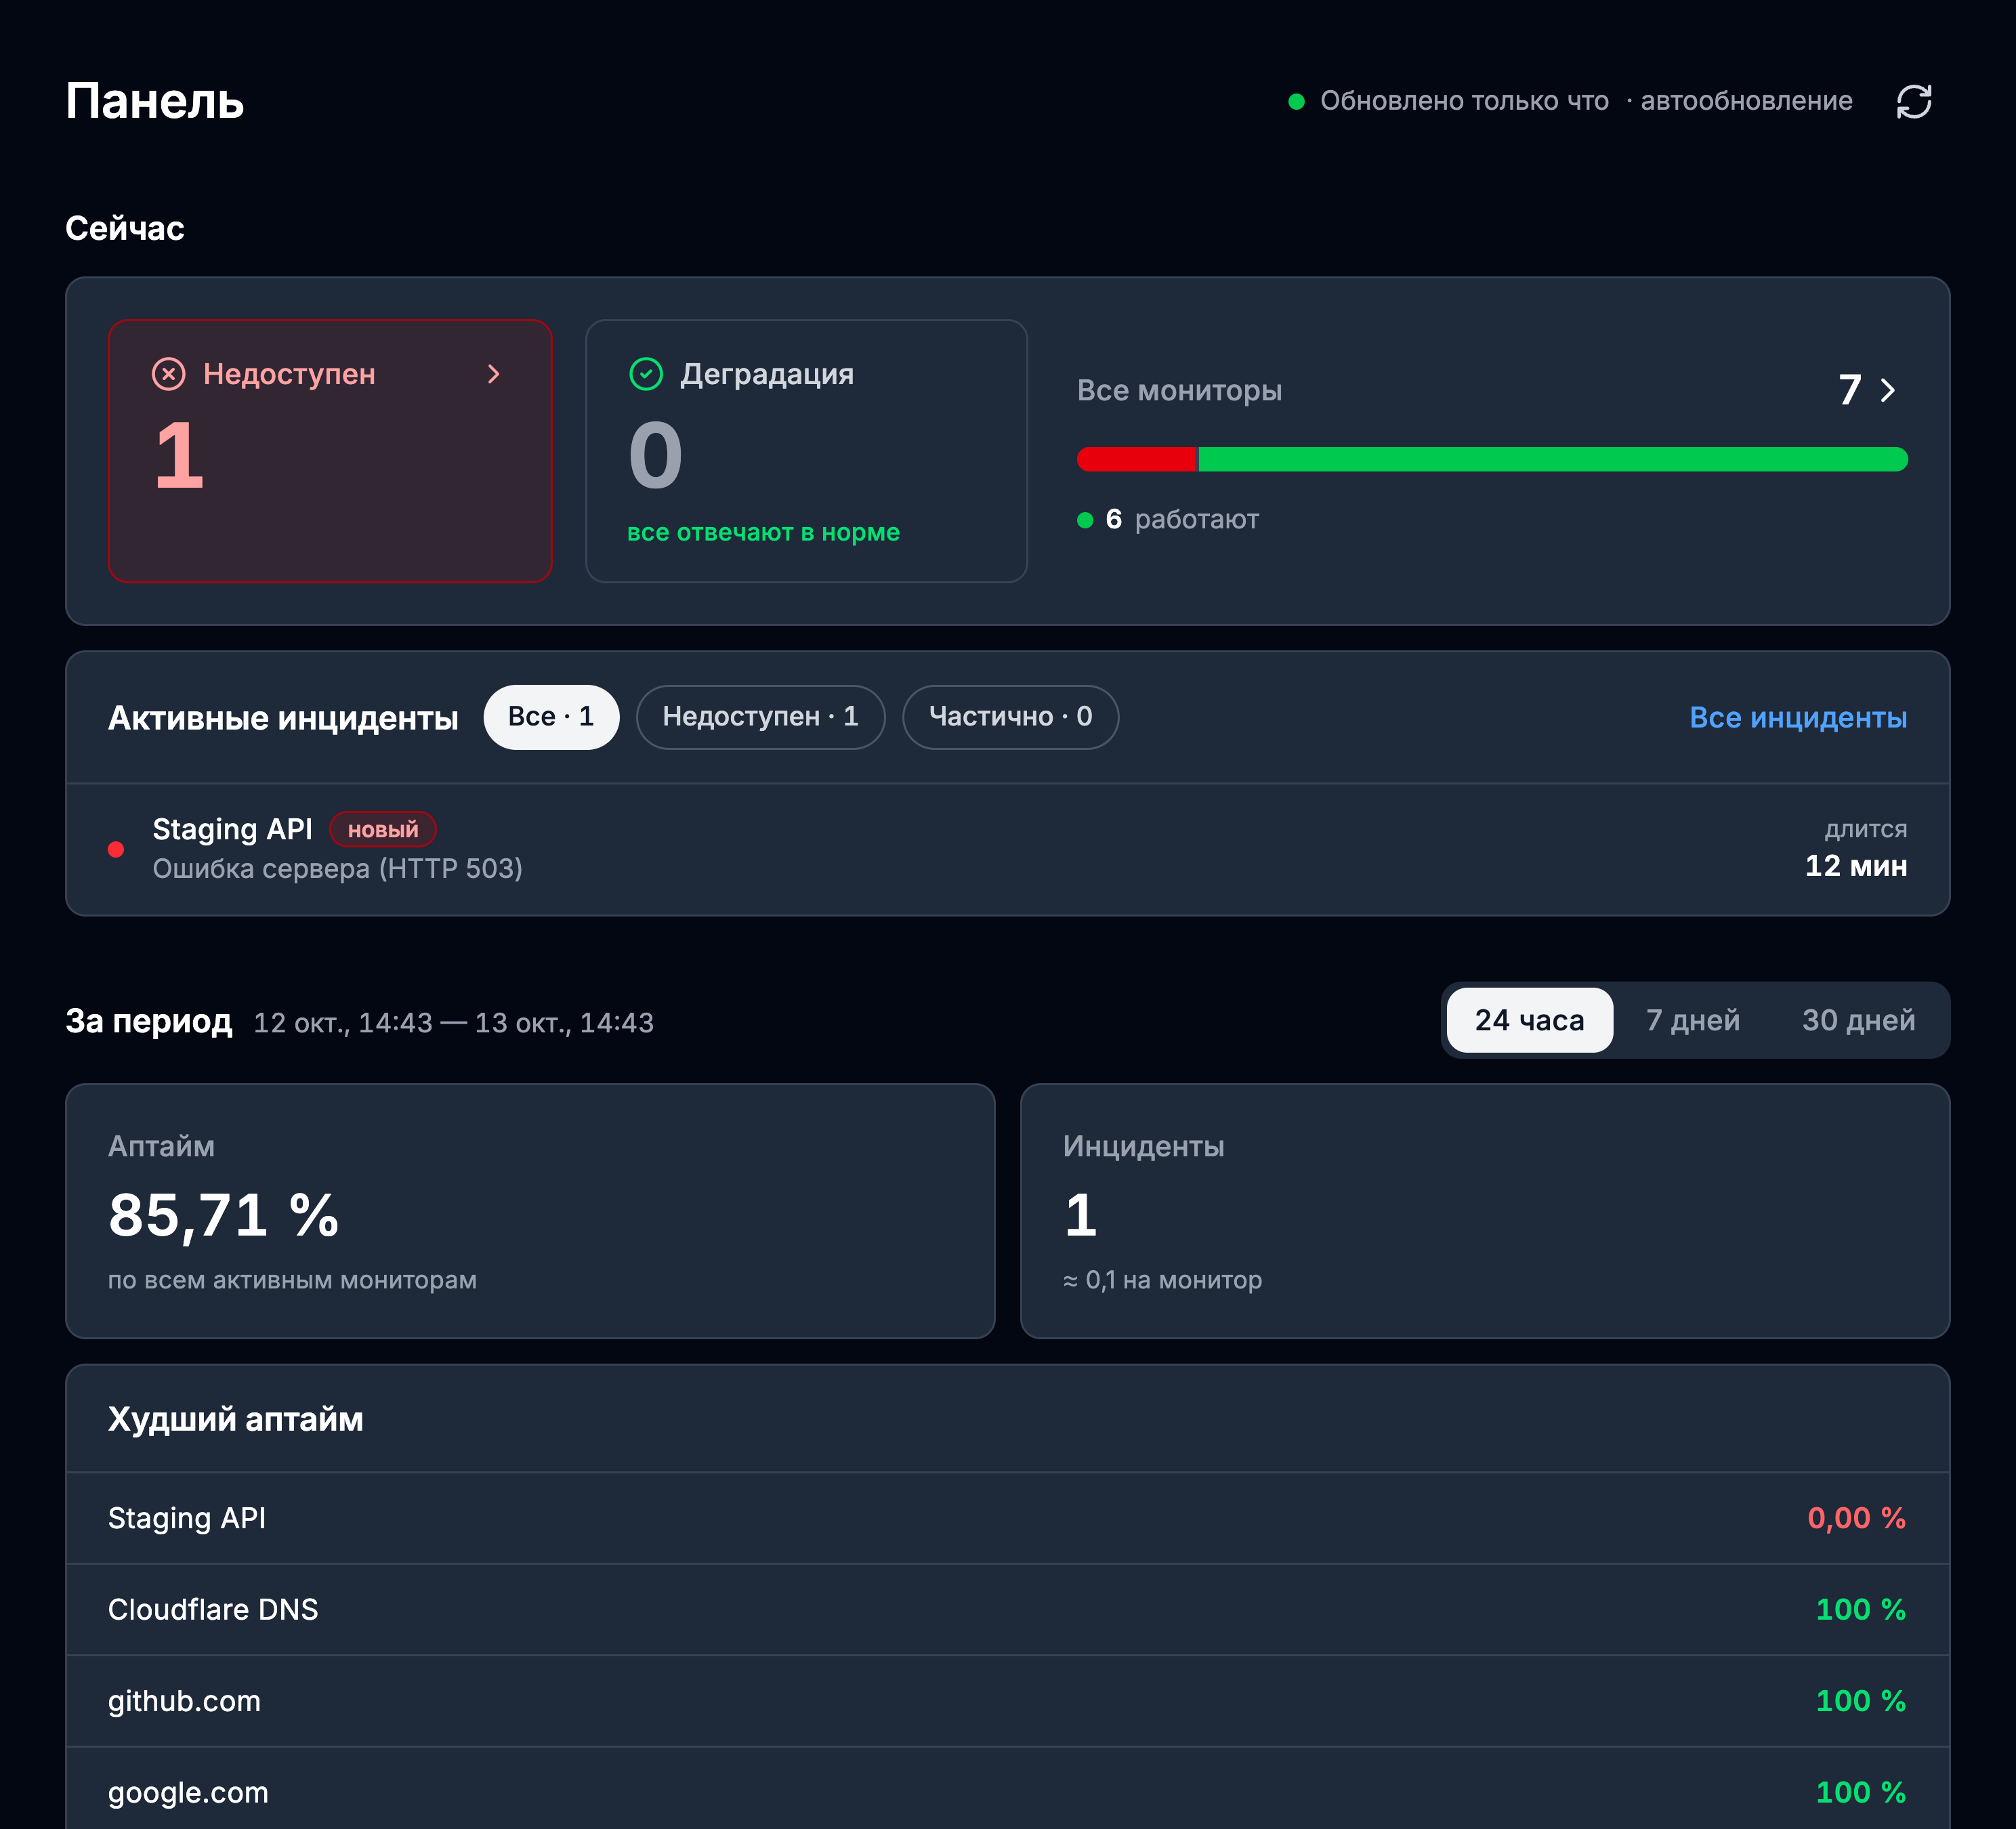The height and width of the screenshot is (1829, 2016).
Task: Click the checkmark circle icon beside Деградация
Action: [x=646, y=374]
